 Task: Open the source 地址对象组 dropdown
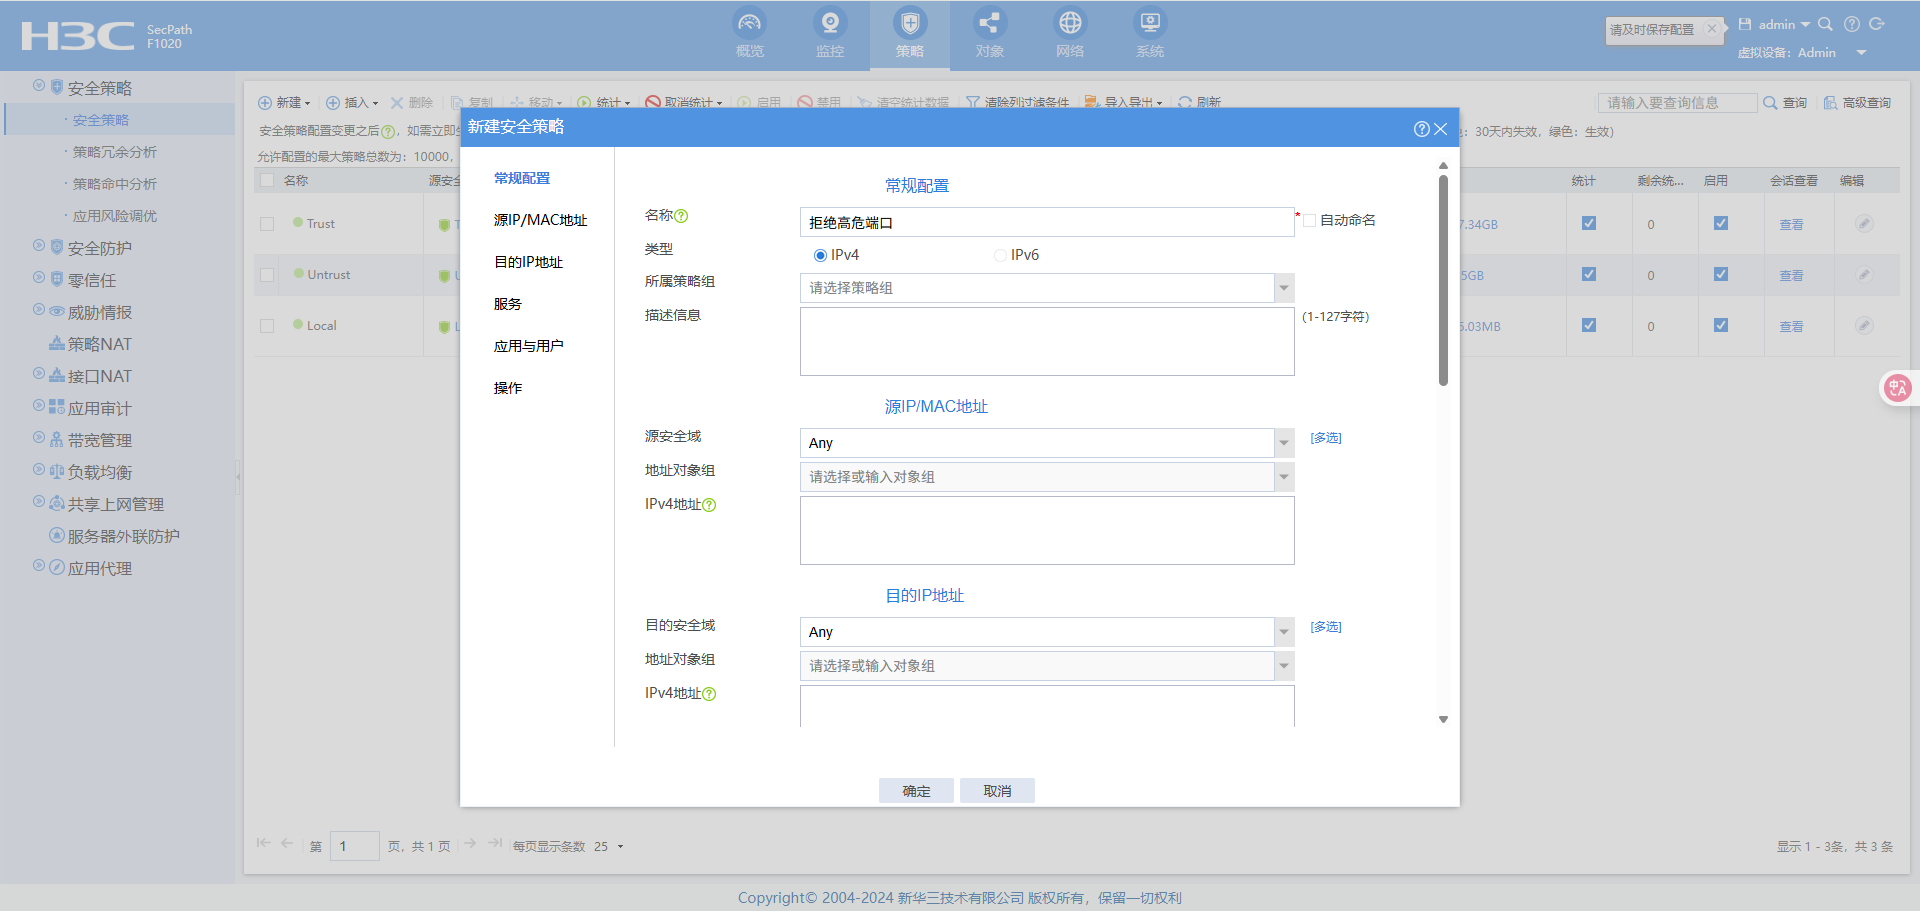[x=1284, y=477]
